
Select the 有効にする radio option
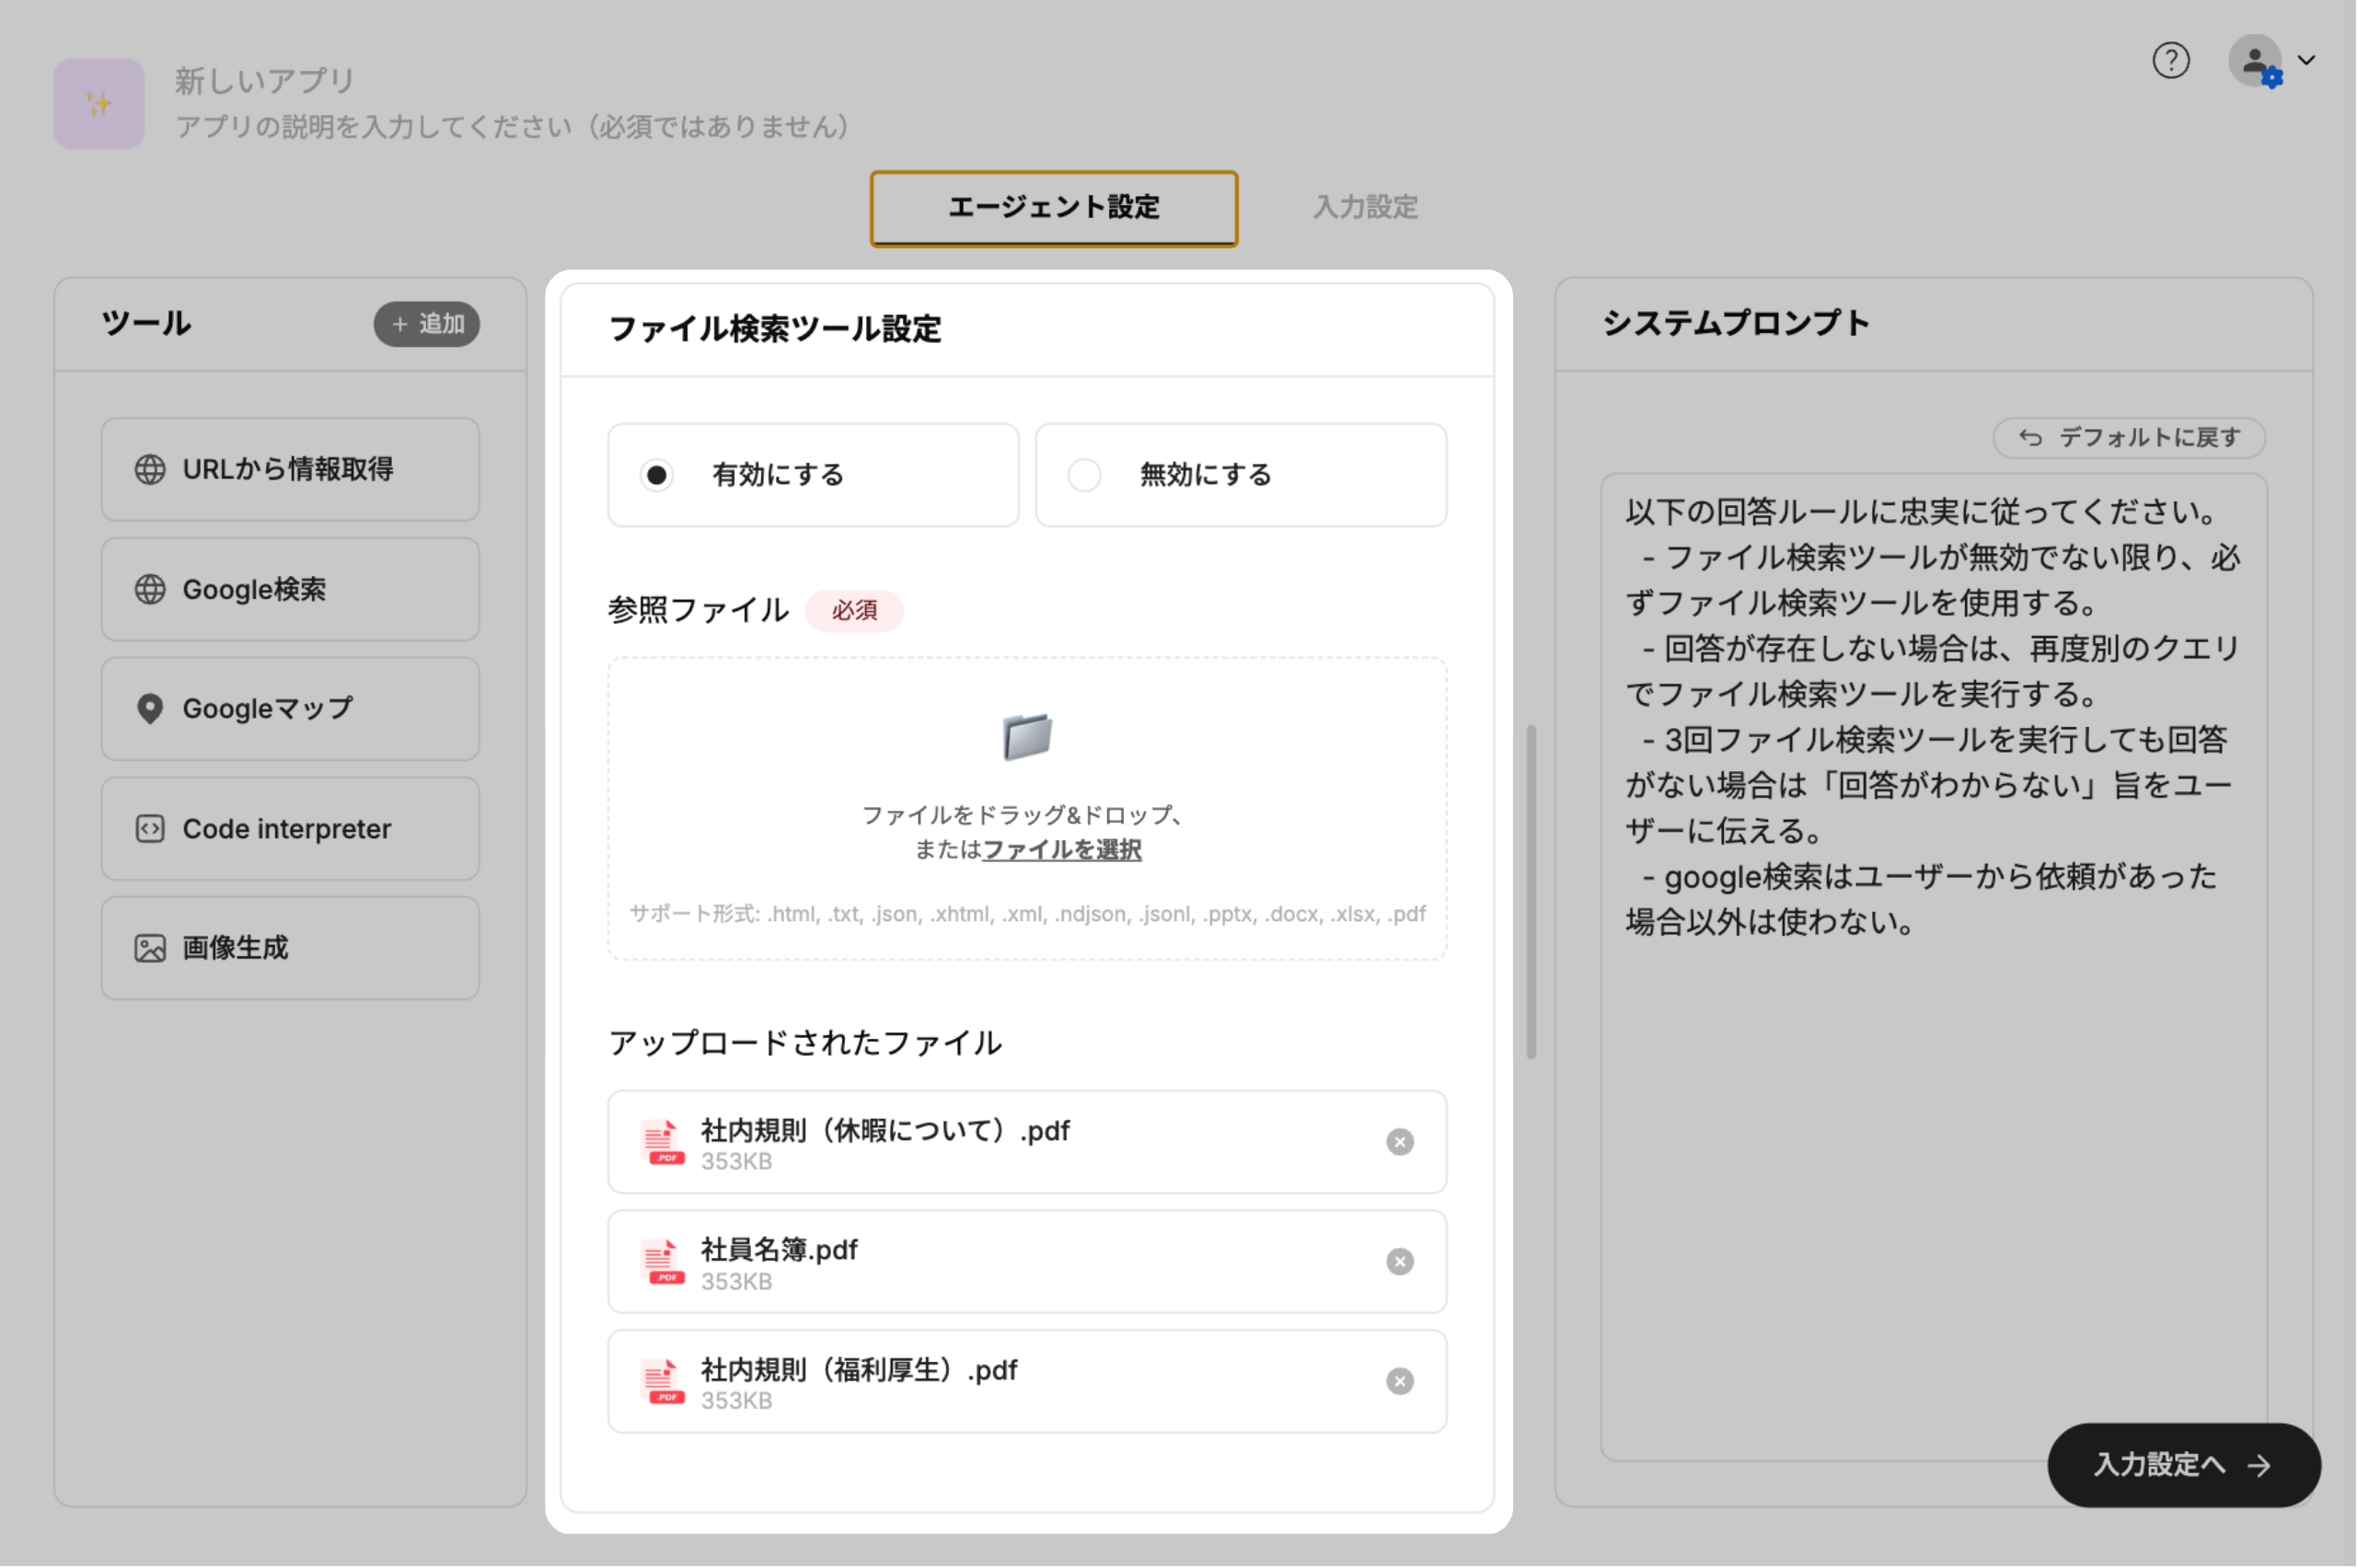click(657, 475)
